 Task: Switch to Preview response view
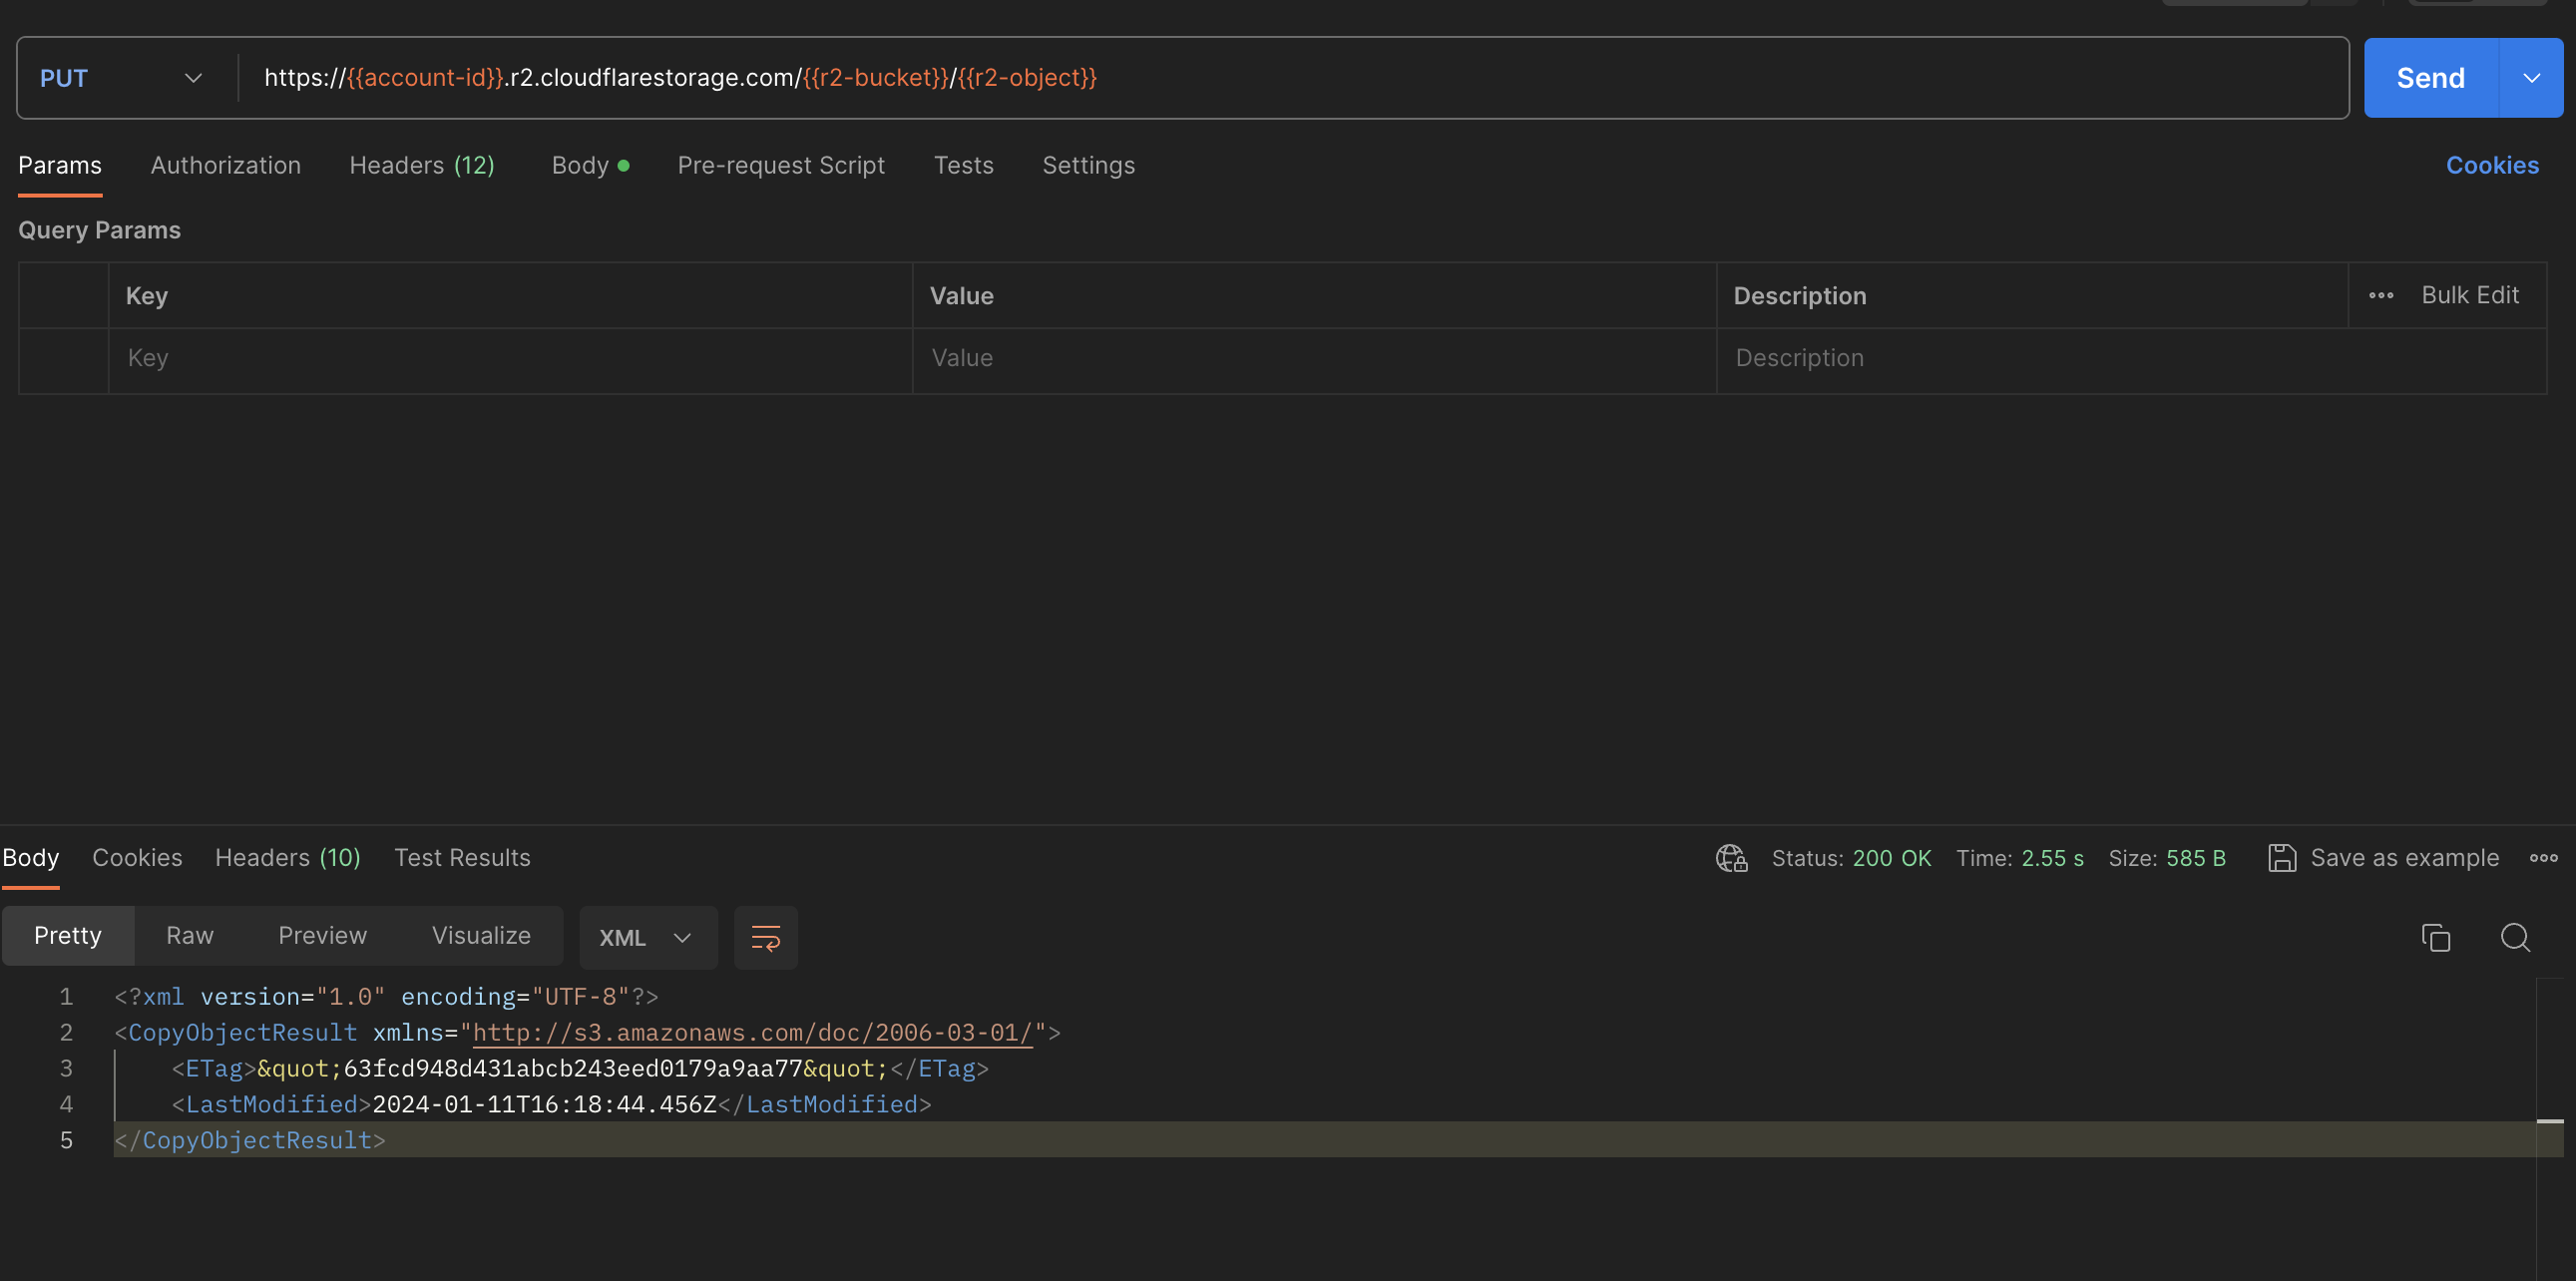(322, 936)
